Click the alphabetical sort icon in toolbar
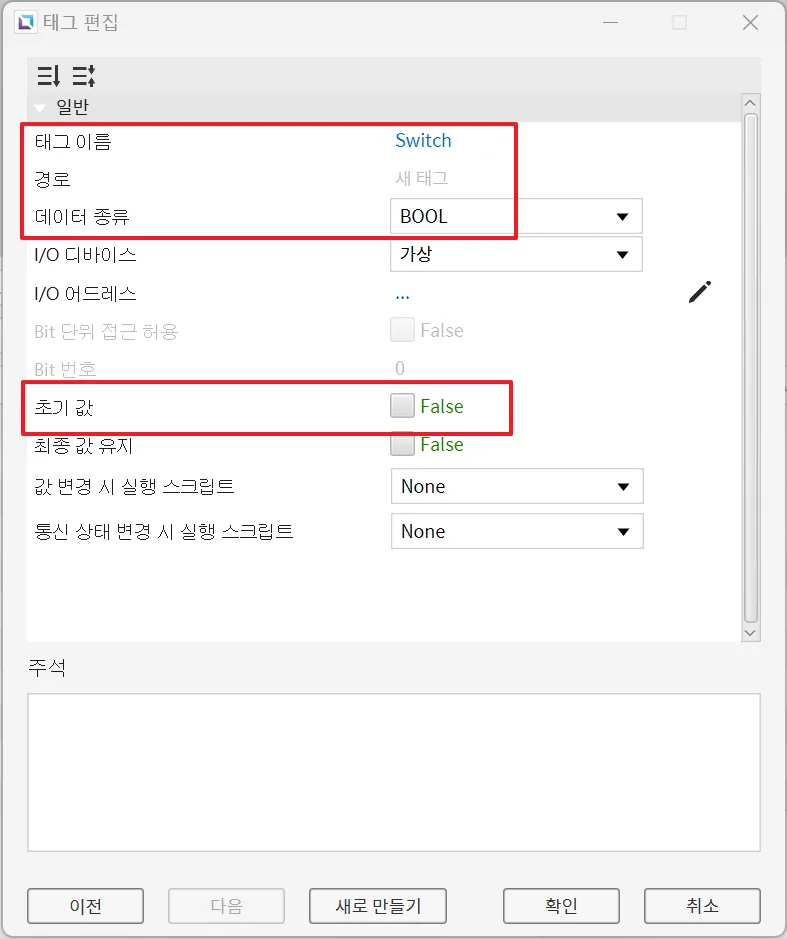787x939 pixels. pyautogui.click(x=83, y=76)
